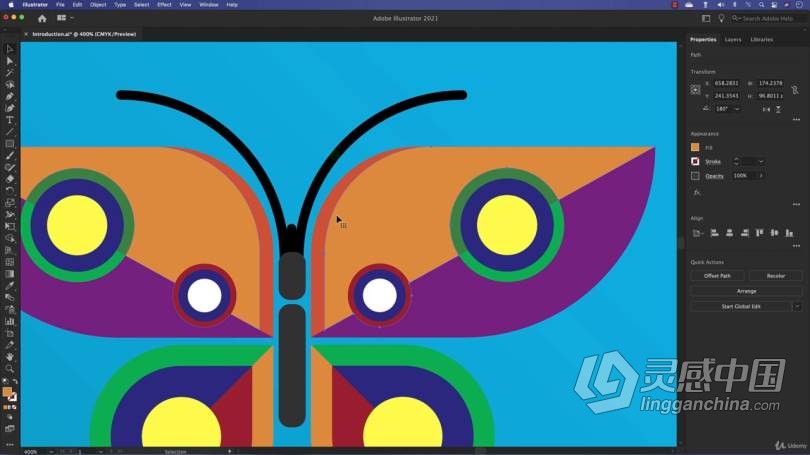Select the Paintbrush tool
Image resolution: width=810 pixels, height=455 pixels.
coord(10,156)
